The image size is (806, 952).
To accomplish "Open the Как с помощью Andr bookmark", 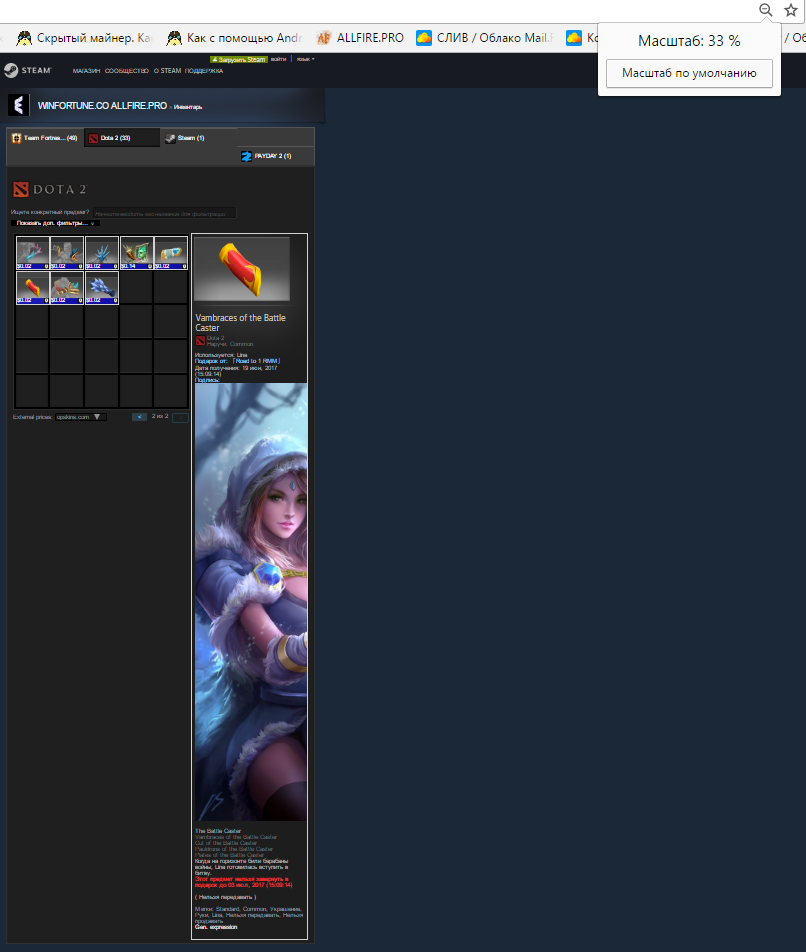I will (x=234, y=38).
